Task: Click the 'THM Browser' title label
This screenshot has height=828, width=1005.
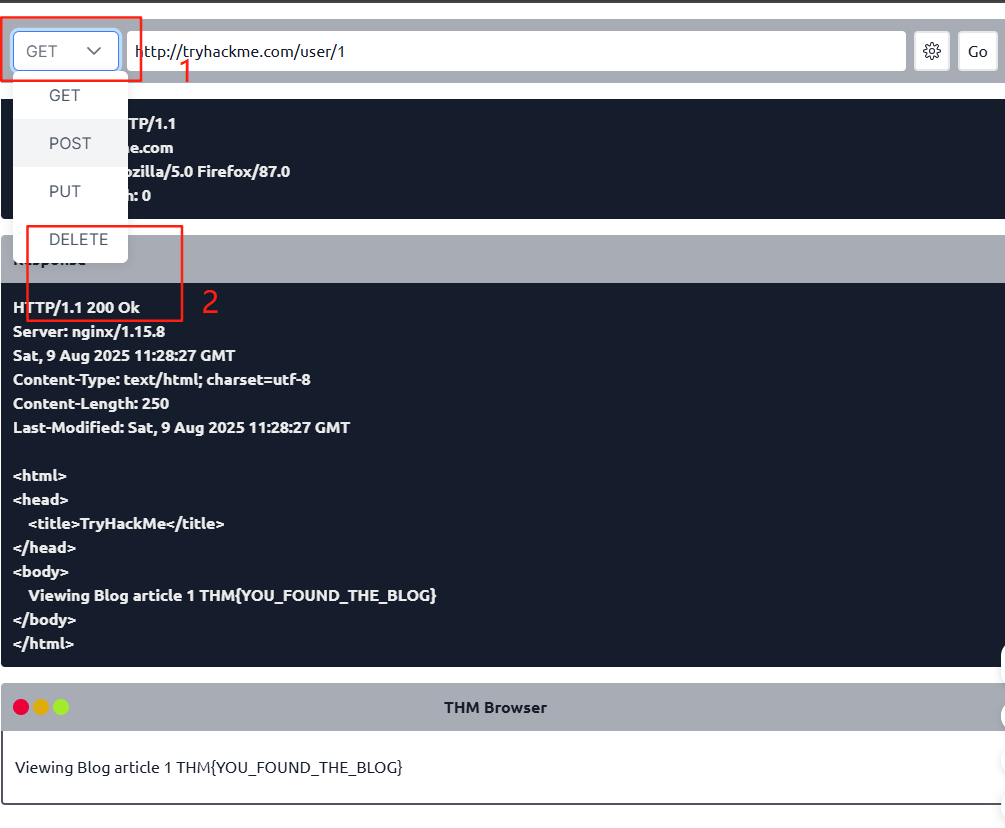Action: (x=495, y=708)
